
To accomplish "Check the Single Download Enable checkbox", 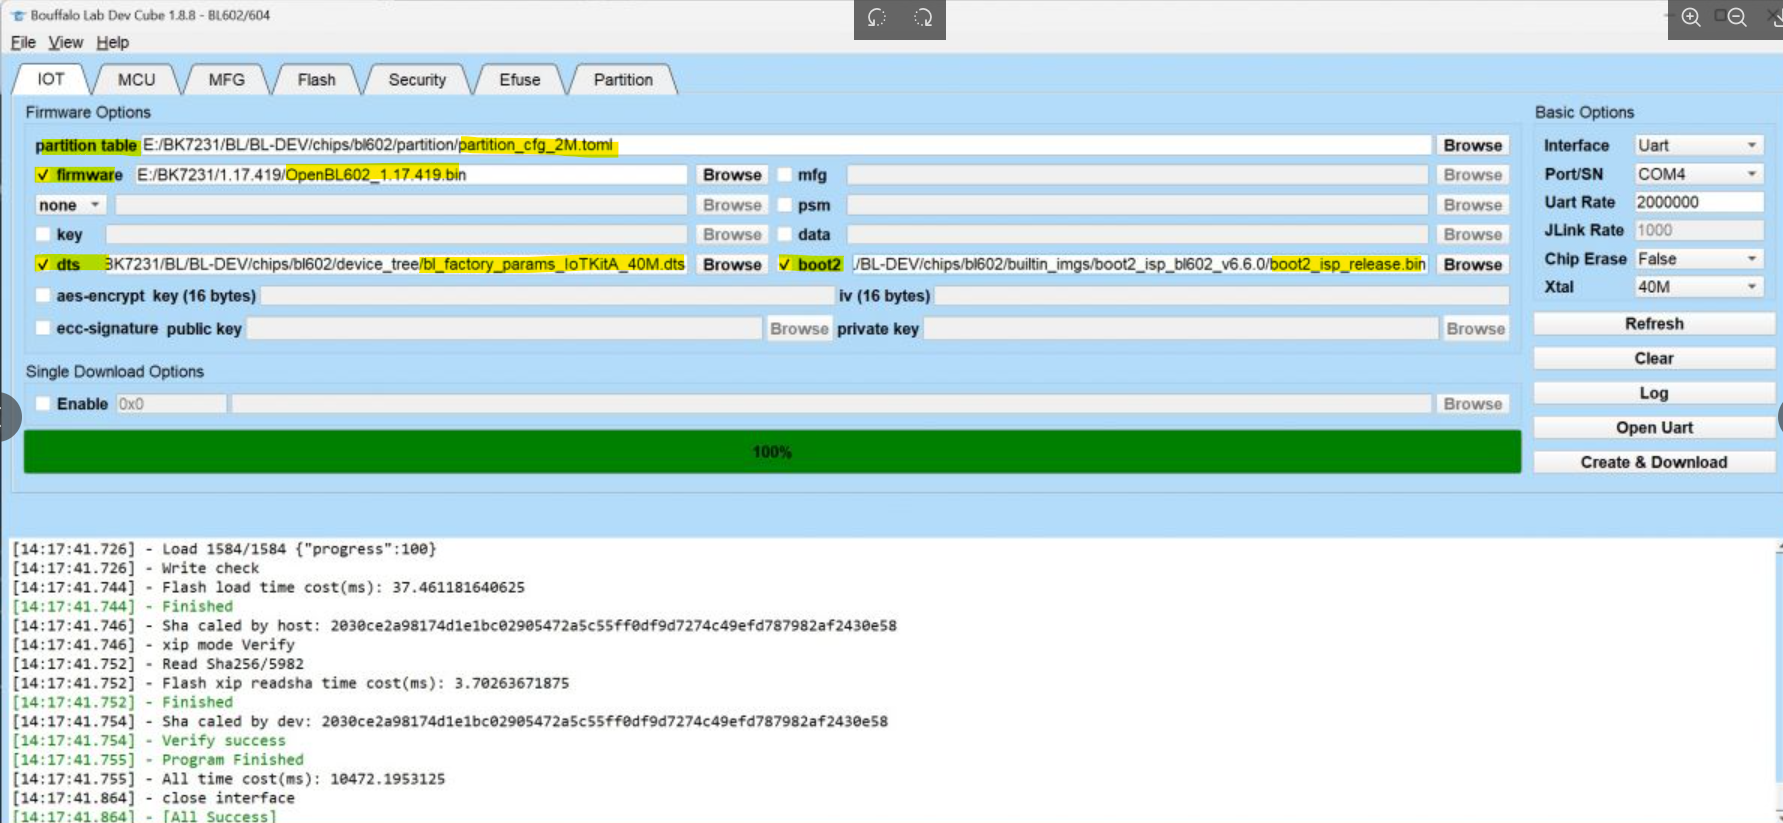I will click(42, 403).
